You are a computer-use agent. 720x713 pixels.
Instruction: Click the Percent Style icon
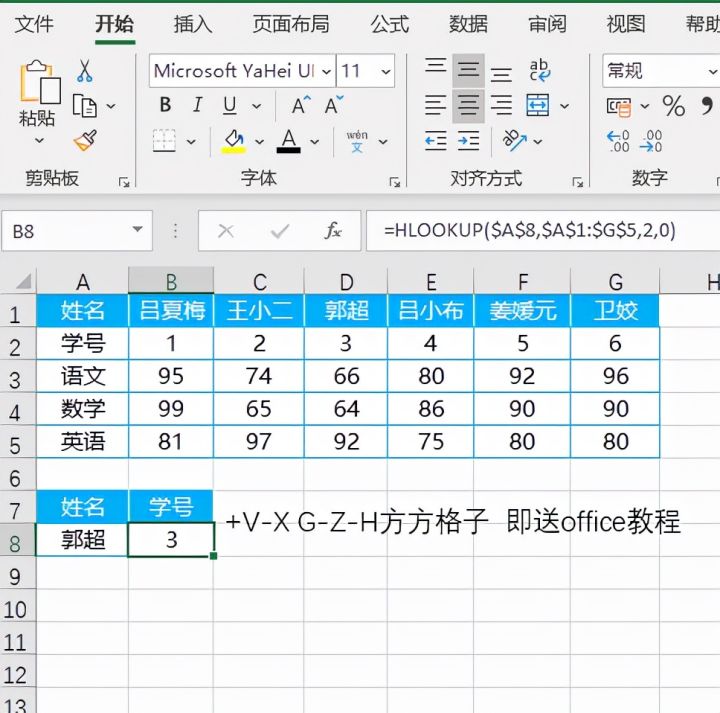pyautogui.click(x=673, y=106)
